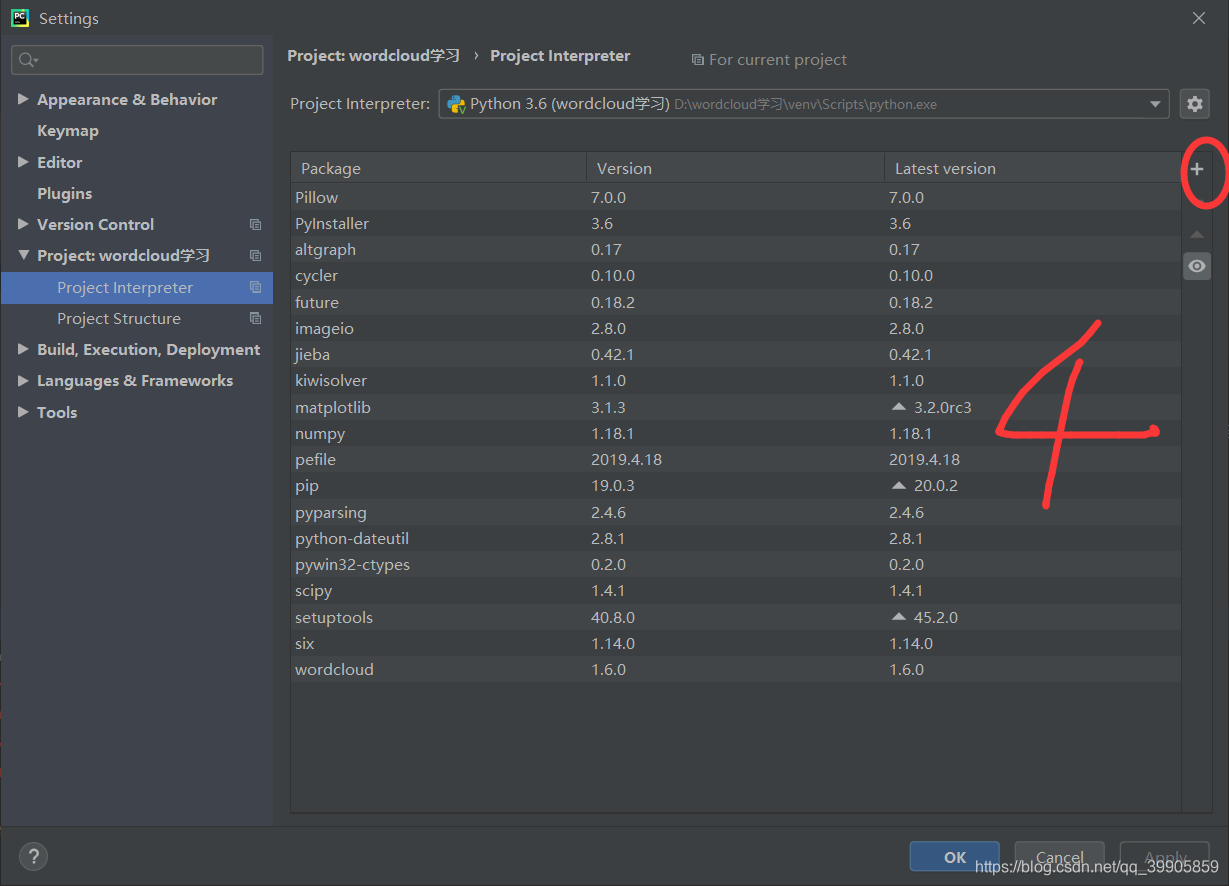Click the Python icon in interpreter field
This screenshot has width=1229, height=886.
tap(456, 104)
